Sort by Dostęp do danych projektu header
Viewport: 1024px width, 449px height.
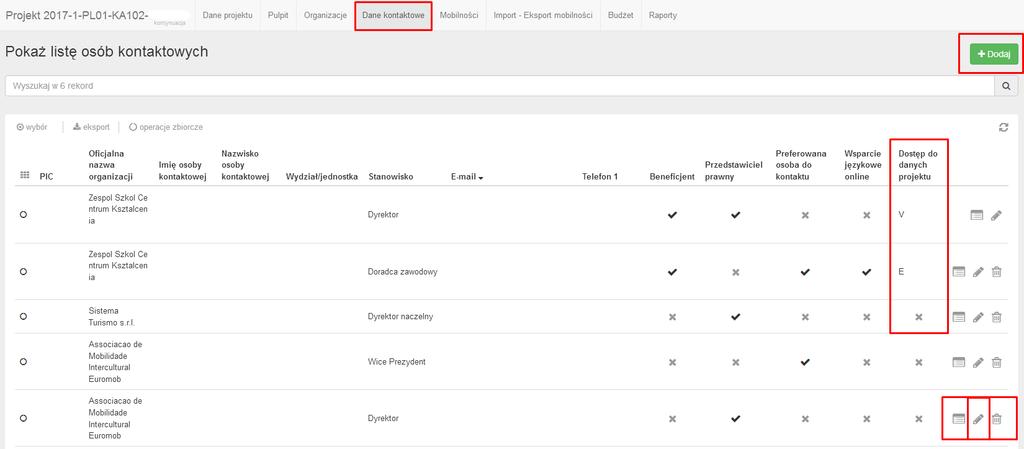(918, 165)
